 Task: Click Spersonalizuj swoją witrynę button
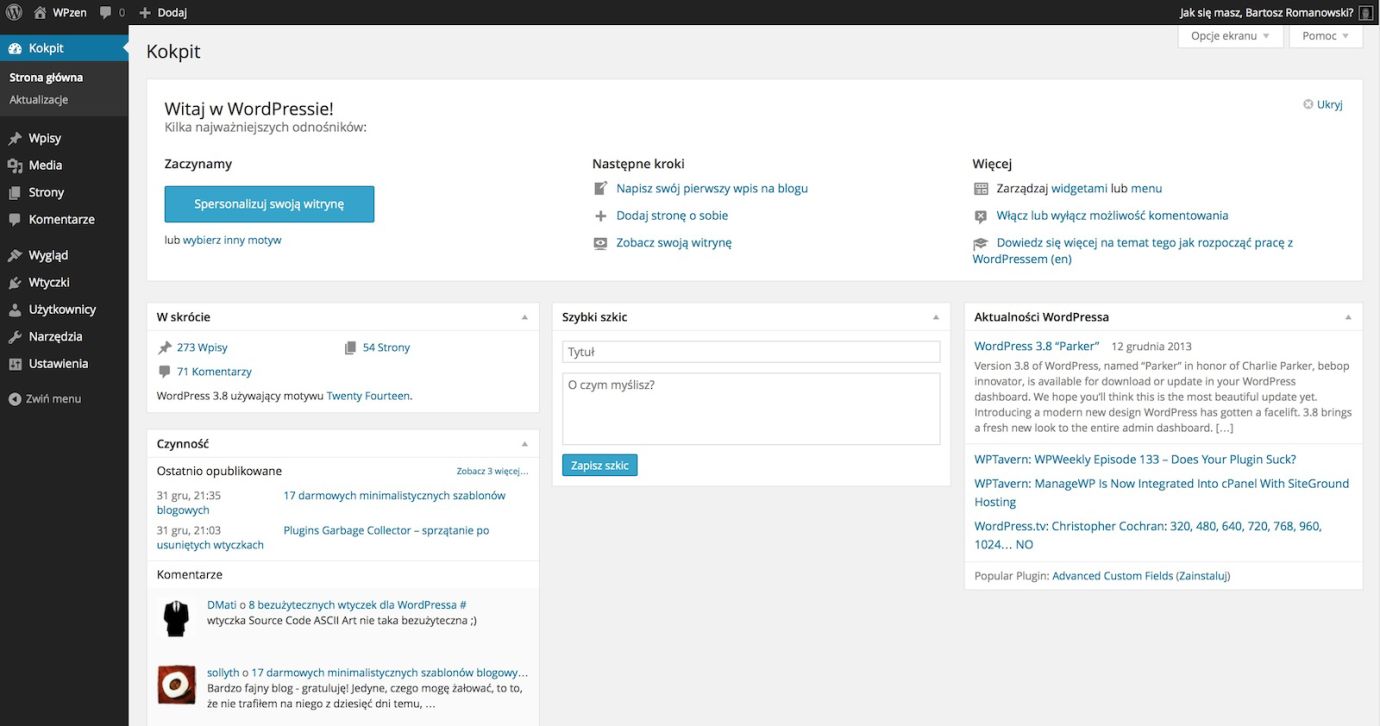(269, 204)
